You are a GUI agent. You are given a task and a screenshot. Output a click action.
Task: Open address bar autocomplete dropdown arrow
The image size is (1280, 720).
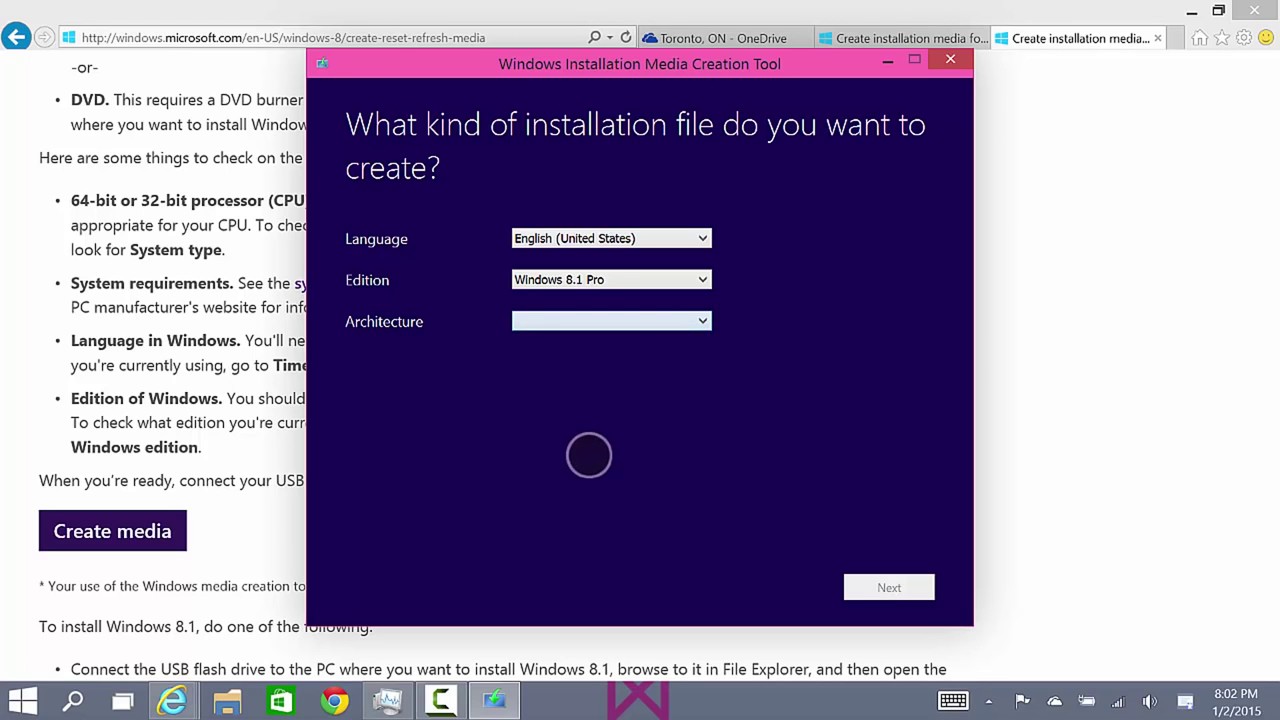point(609,38)
